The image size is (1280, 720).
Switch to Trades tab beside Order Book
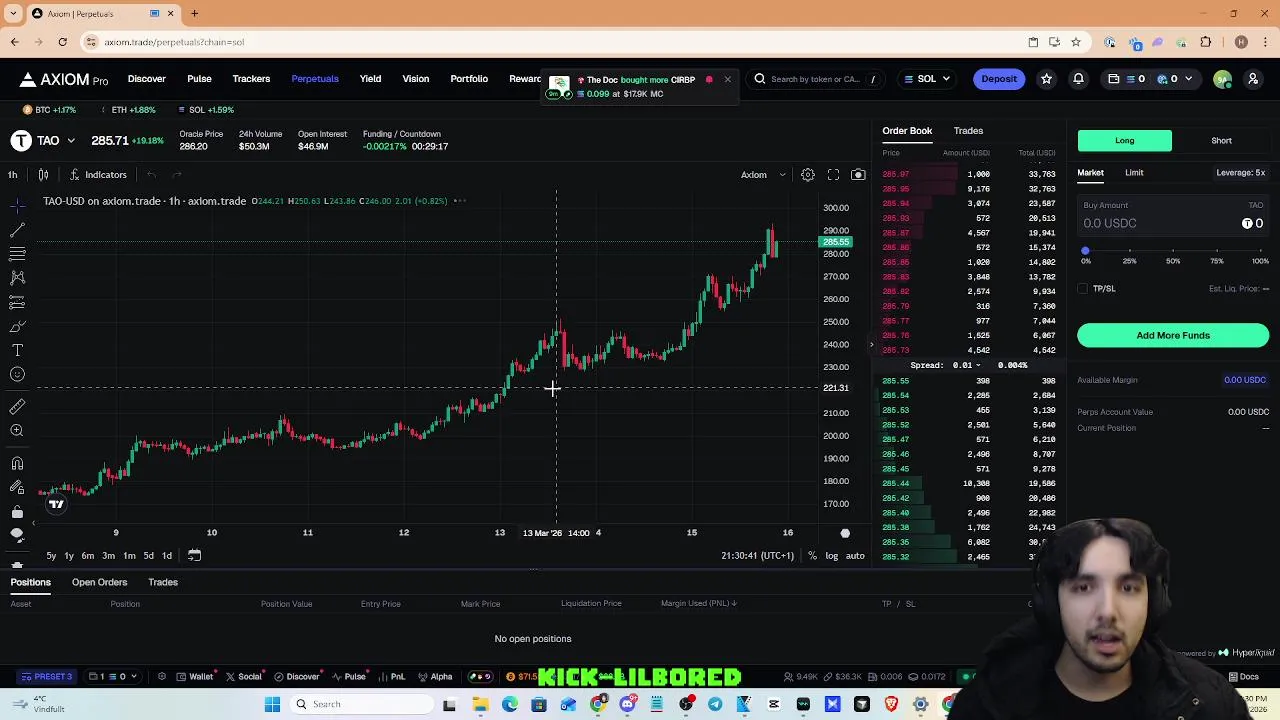click(968, 131)
